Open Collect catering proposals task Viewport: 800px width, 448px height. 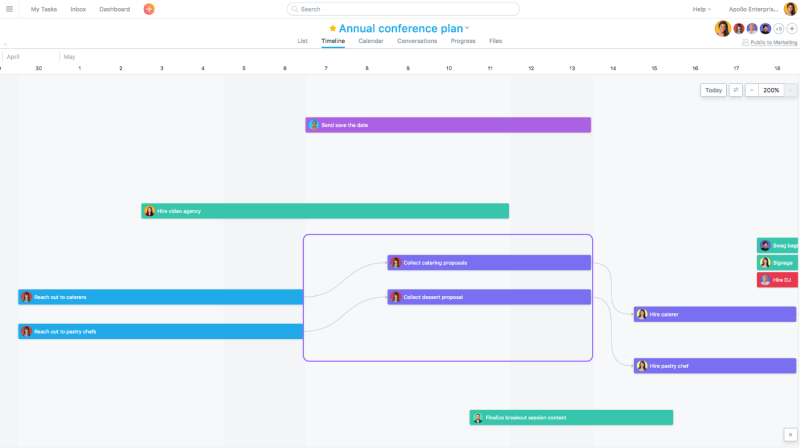tap(489, 263)
